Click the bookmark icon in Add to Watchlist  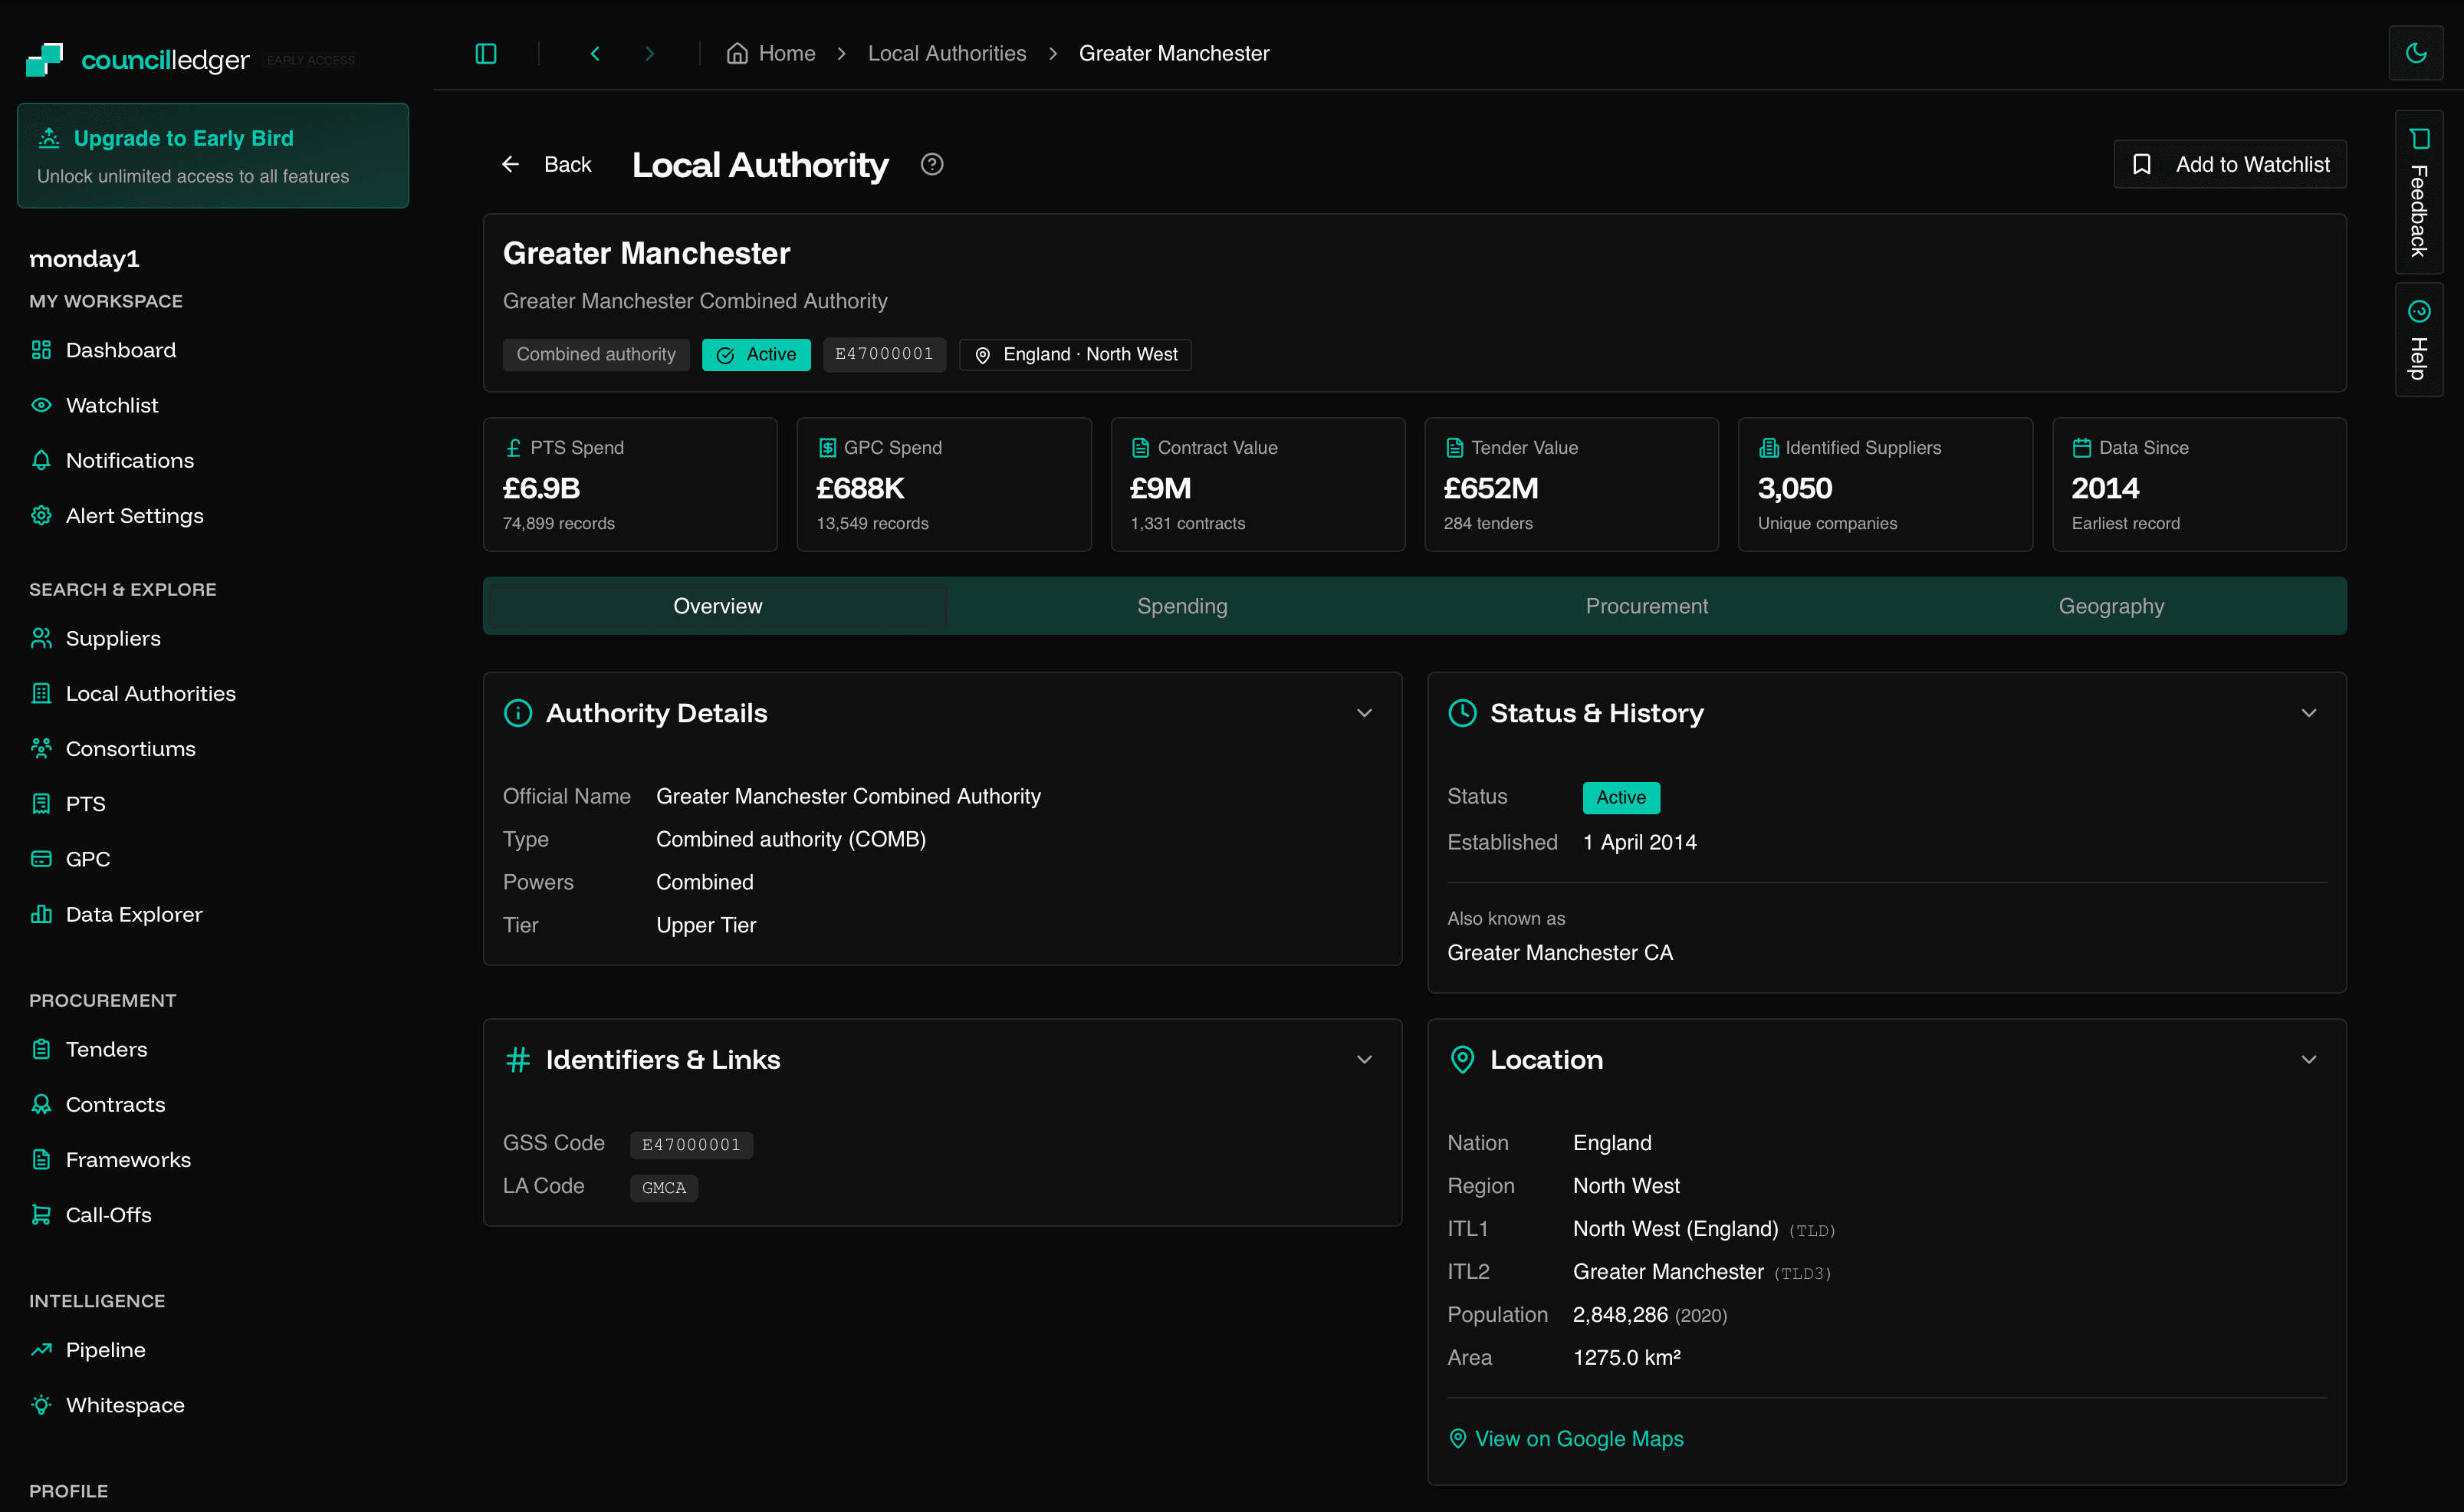2142,164
